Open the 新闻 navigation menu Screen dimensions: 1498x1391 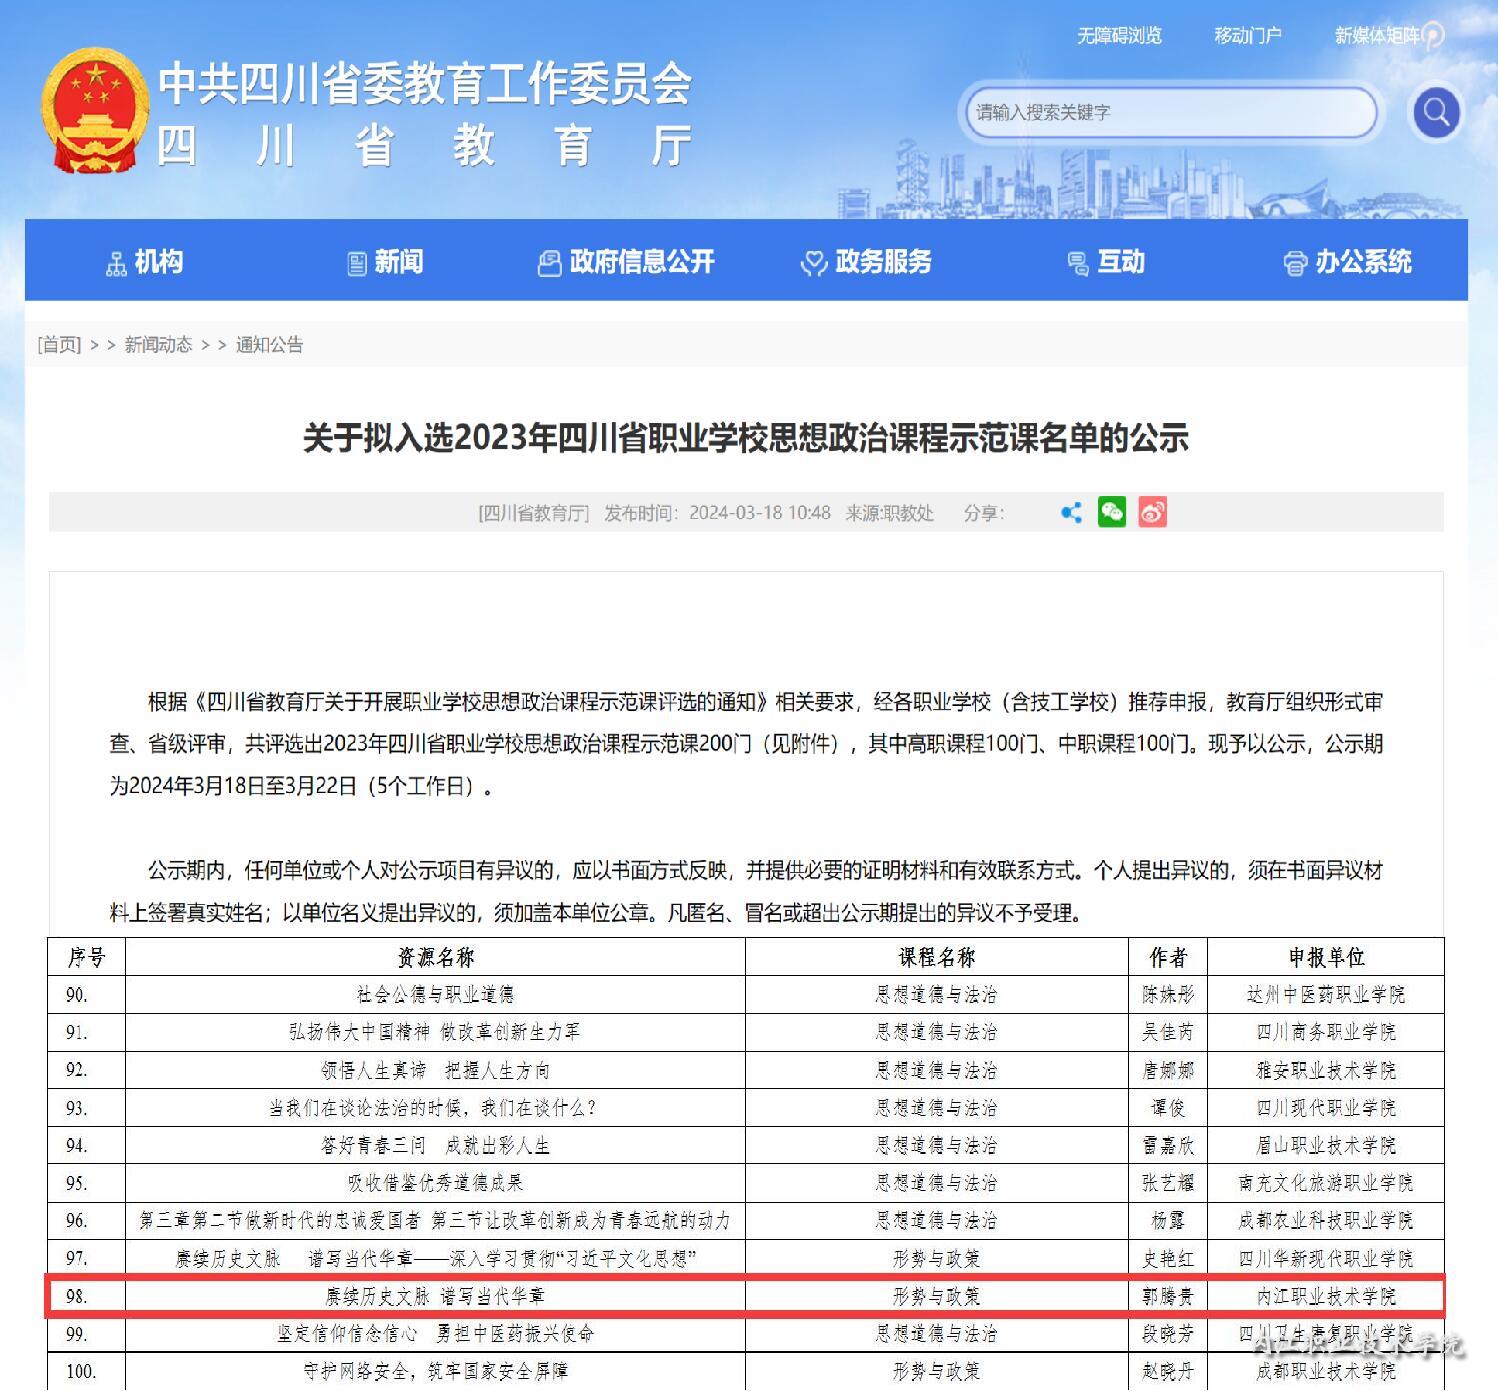point(385,262)
